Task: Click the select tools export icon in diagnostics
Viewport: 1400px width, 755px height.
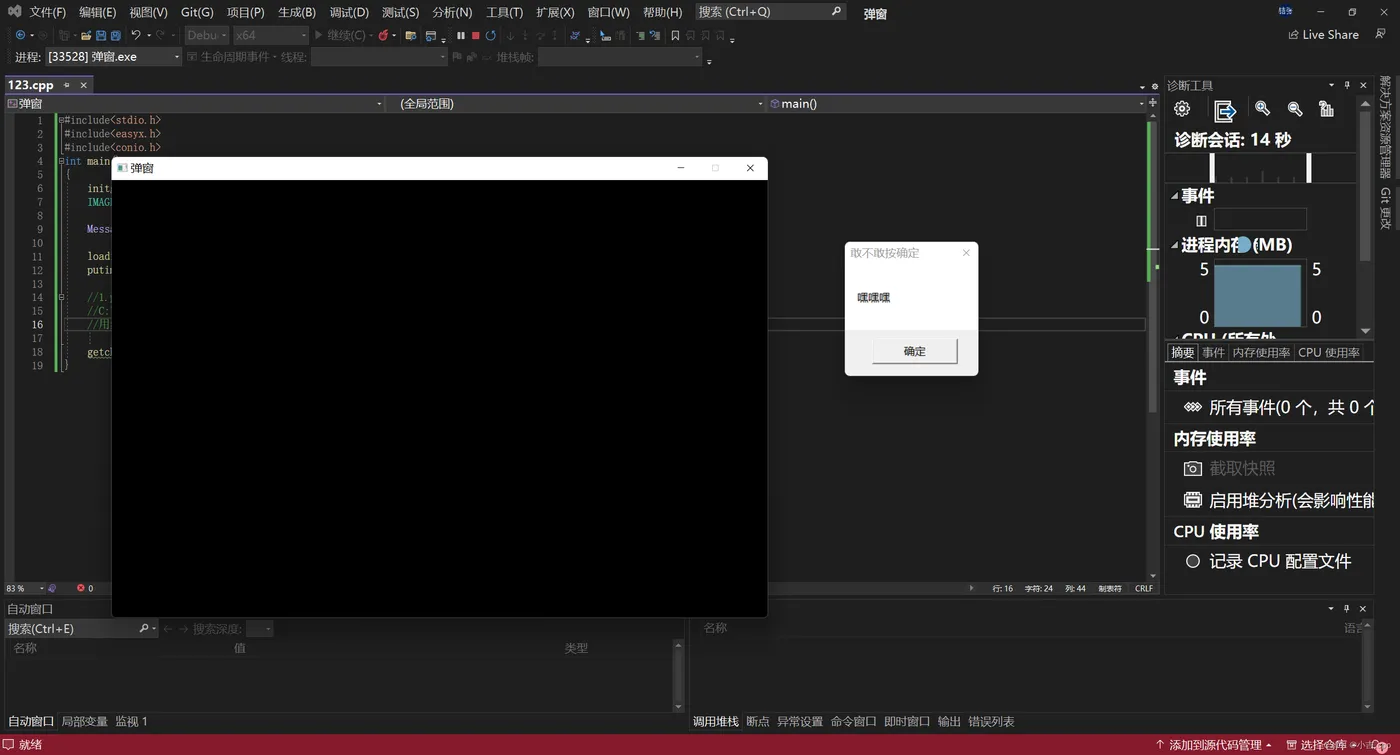Action: pos(1225,110)
